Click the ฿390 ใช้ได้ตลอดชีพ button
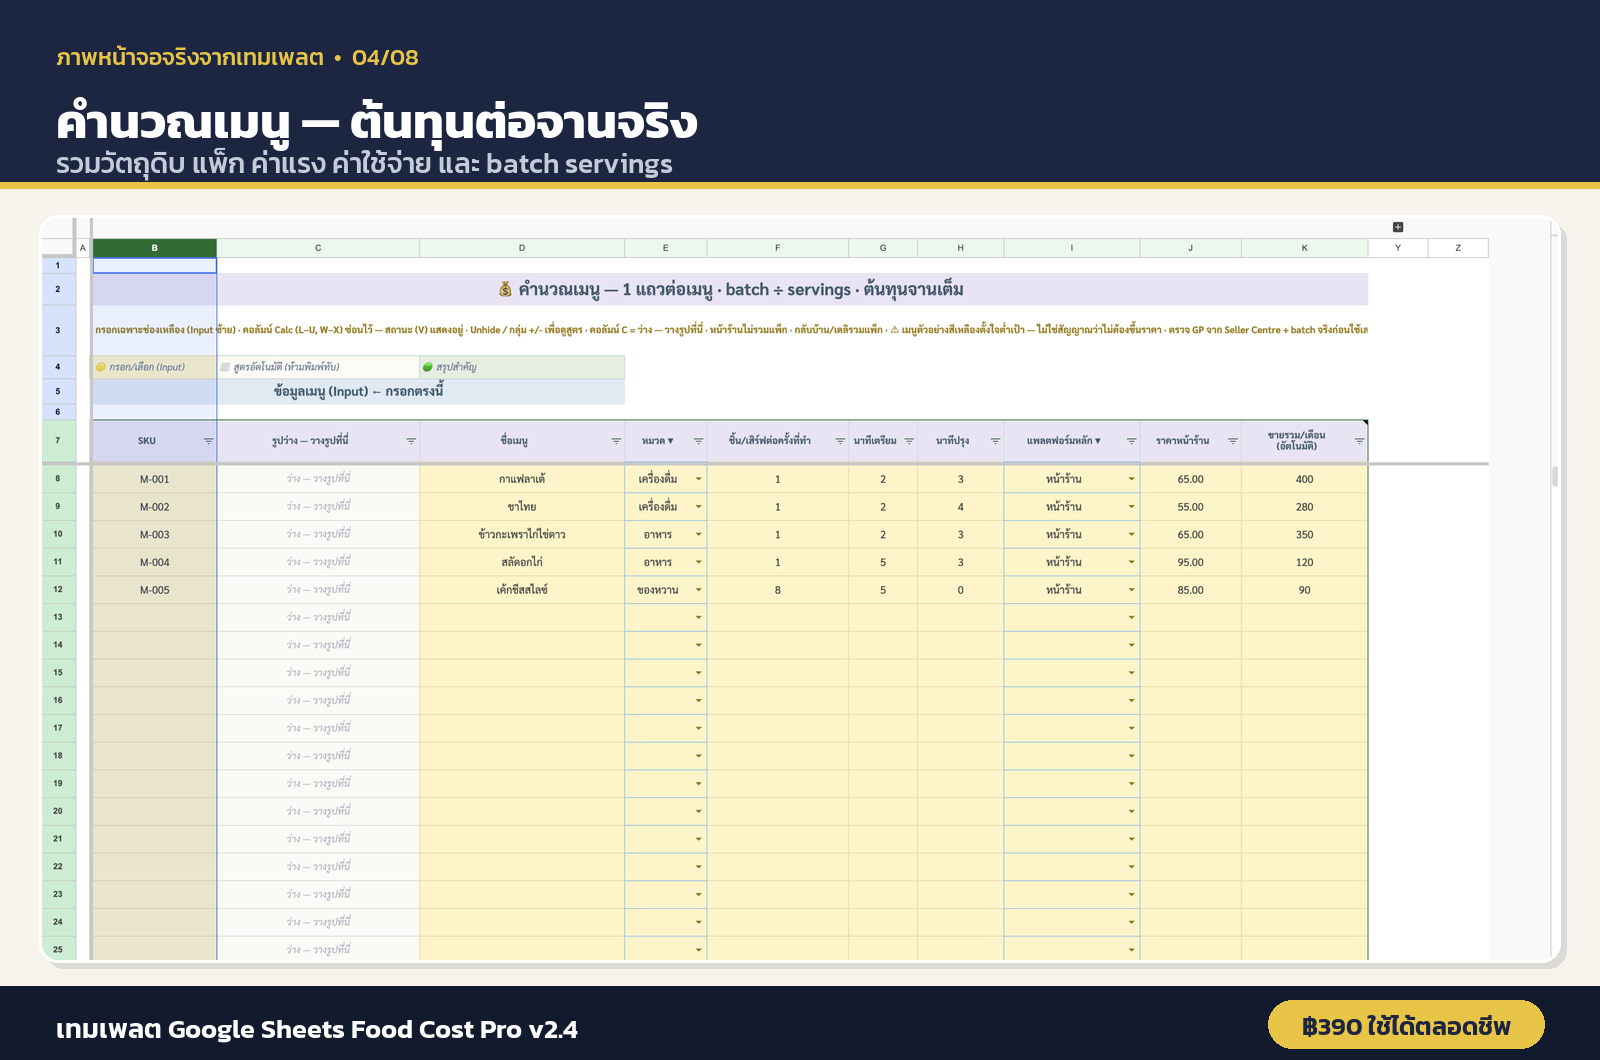Viewport: 1600px width, 1060px height. (1406, 1025)
